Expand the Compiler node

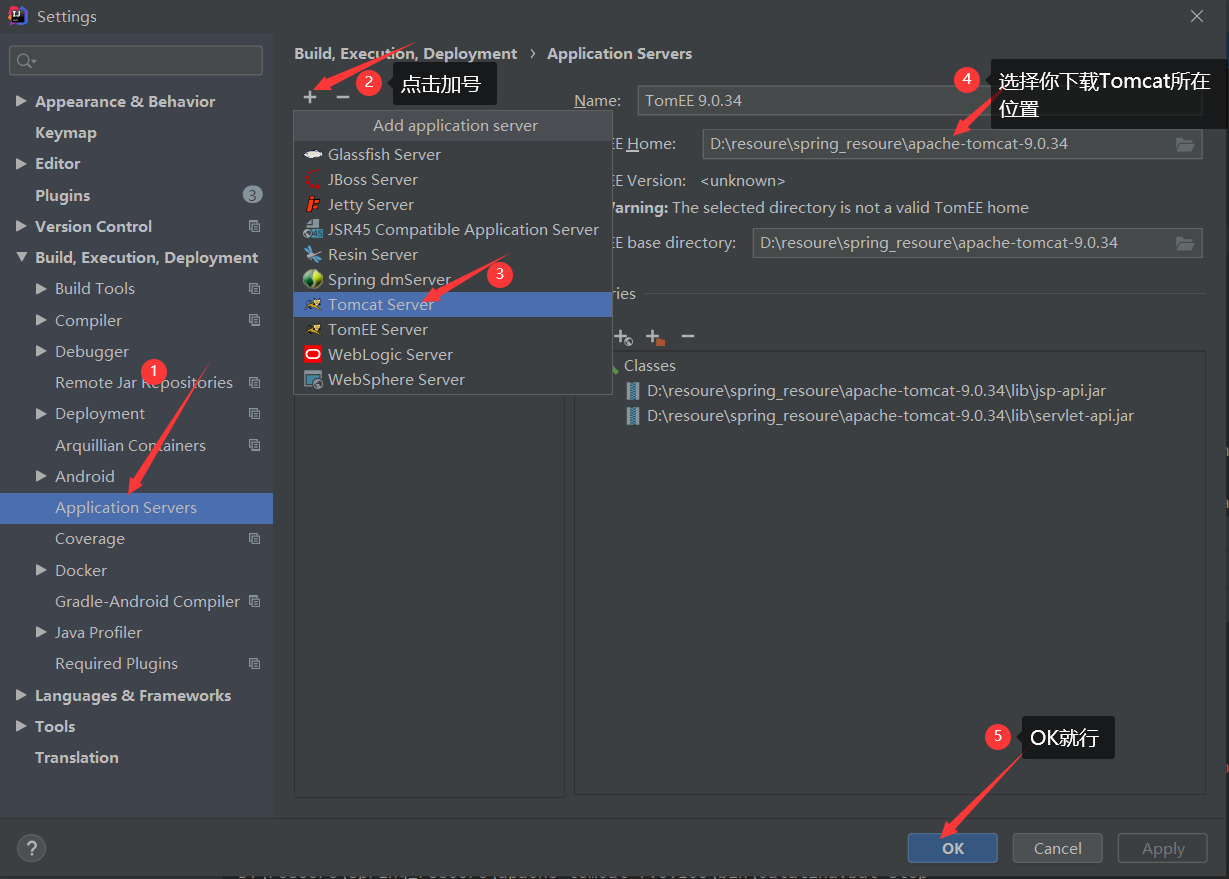[x=41, y=321]
